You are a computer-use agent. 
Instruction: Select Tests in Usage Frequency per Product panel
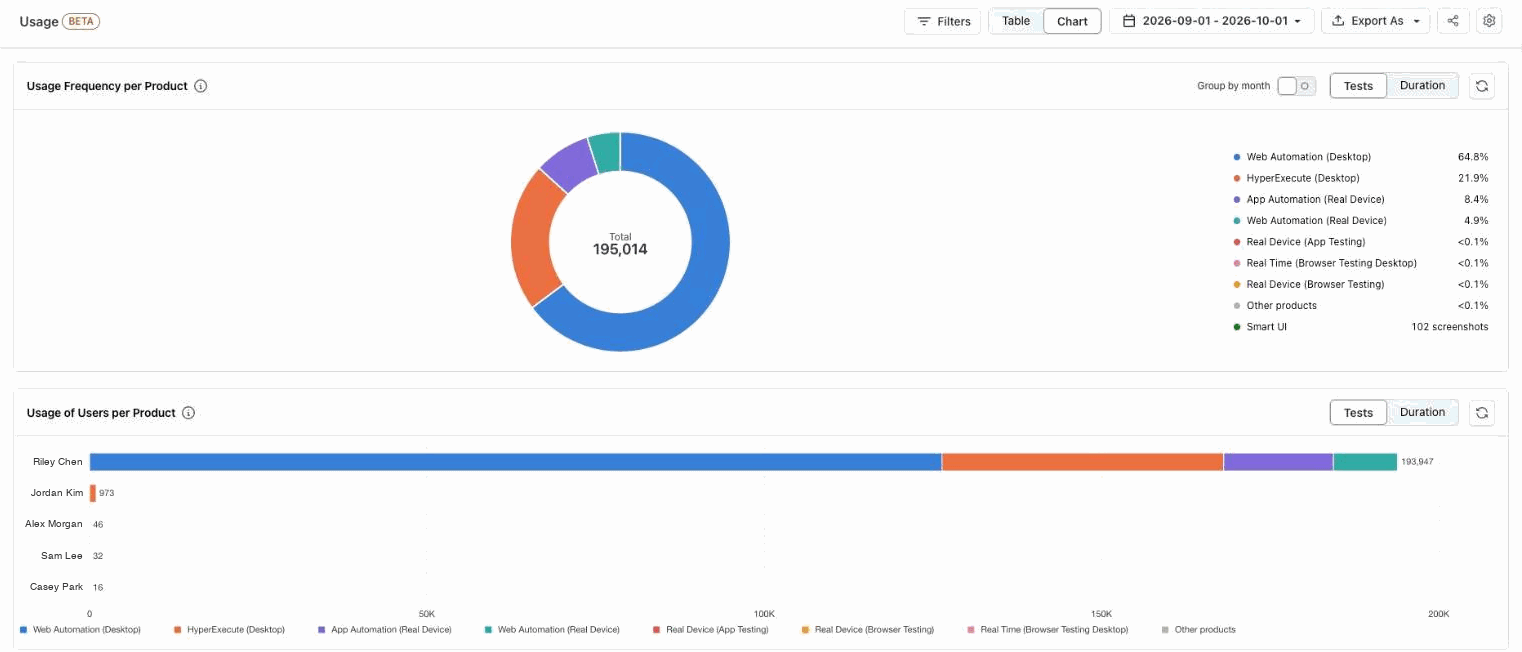[x=1358, y=86]
